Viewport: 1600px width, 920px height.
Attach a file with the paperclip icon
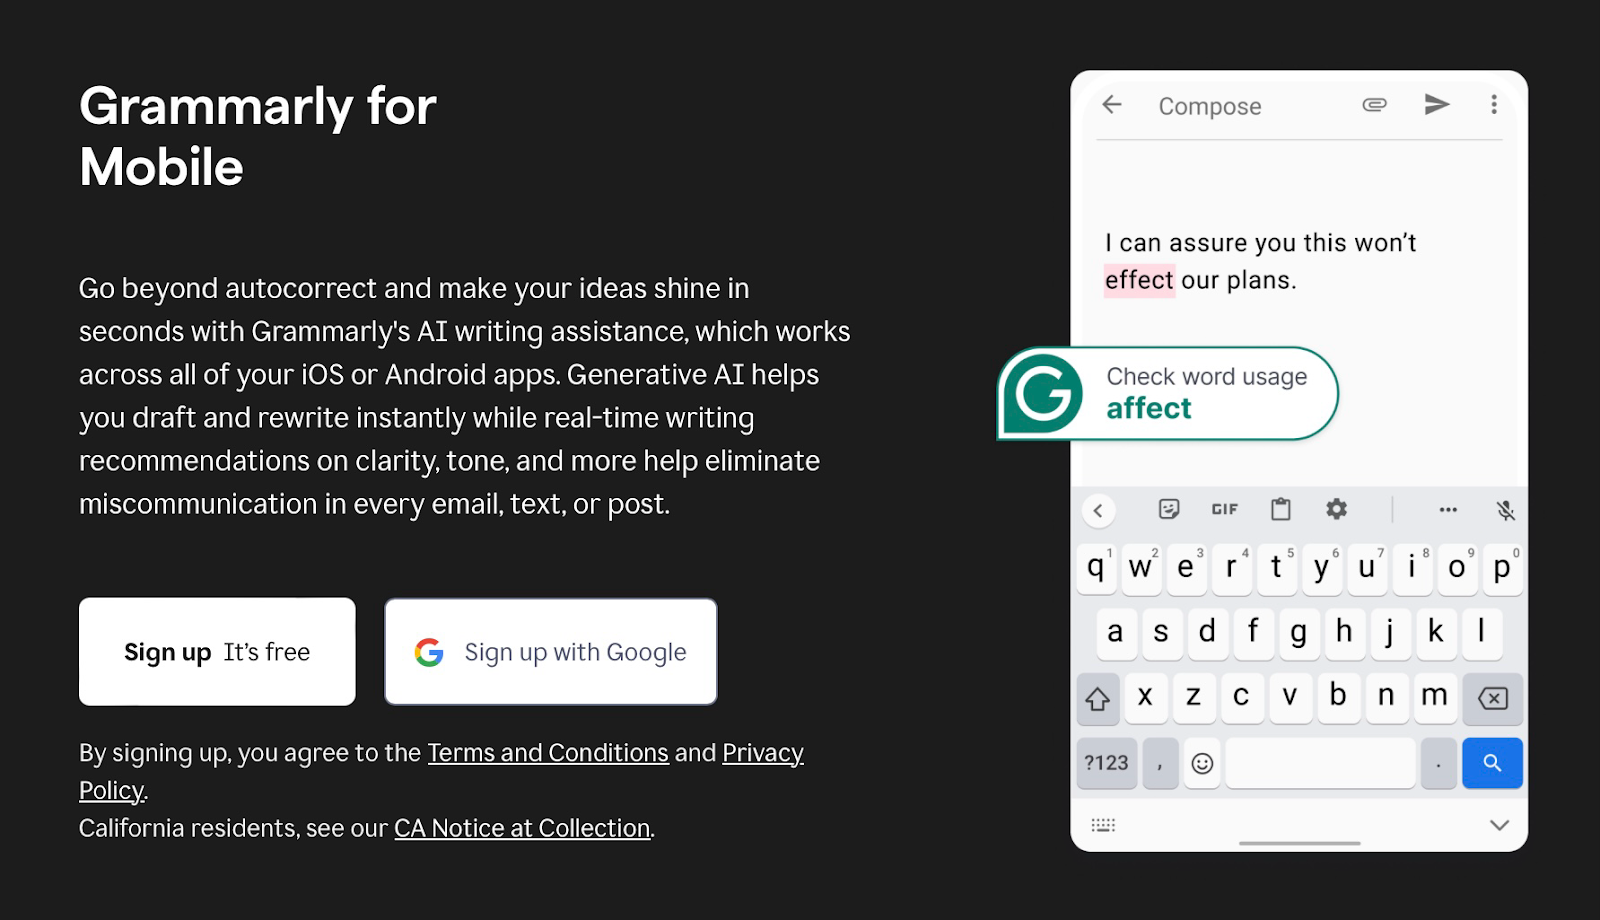1373,105
